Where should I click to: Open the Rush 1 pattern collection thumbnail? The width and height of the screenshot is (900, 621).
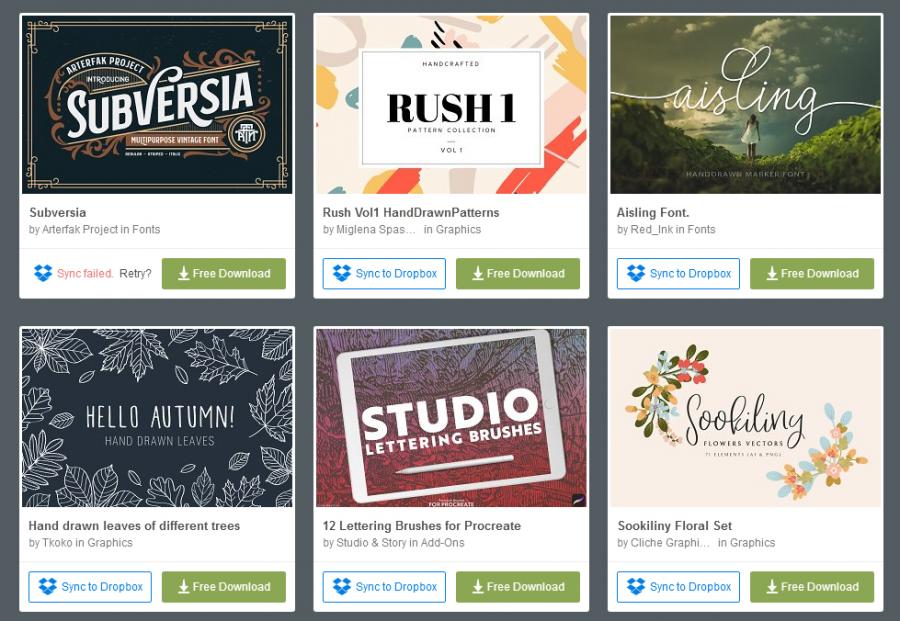pos(451,104)
